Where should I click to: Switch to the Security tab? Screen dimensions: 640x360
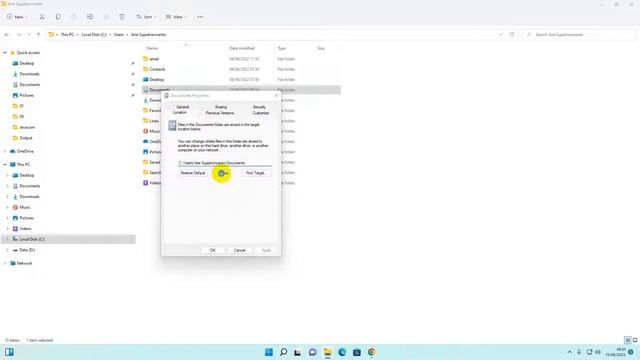click(259, 107)
